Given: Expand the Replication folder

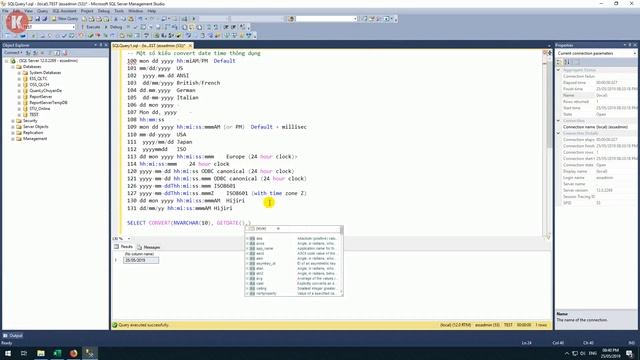Looking at the screenshot, I should click(13, 133).
